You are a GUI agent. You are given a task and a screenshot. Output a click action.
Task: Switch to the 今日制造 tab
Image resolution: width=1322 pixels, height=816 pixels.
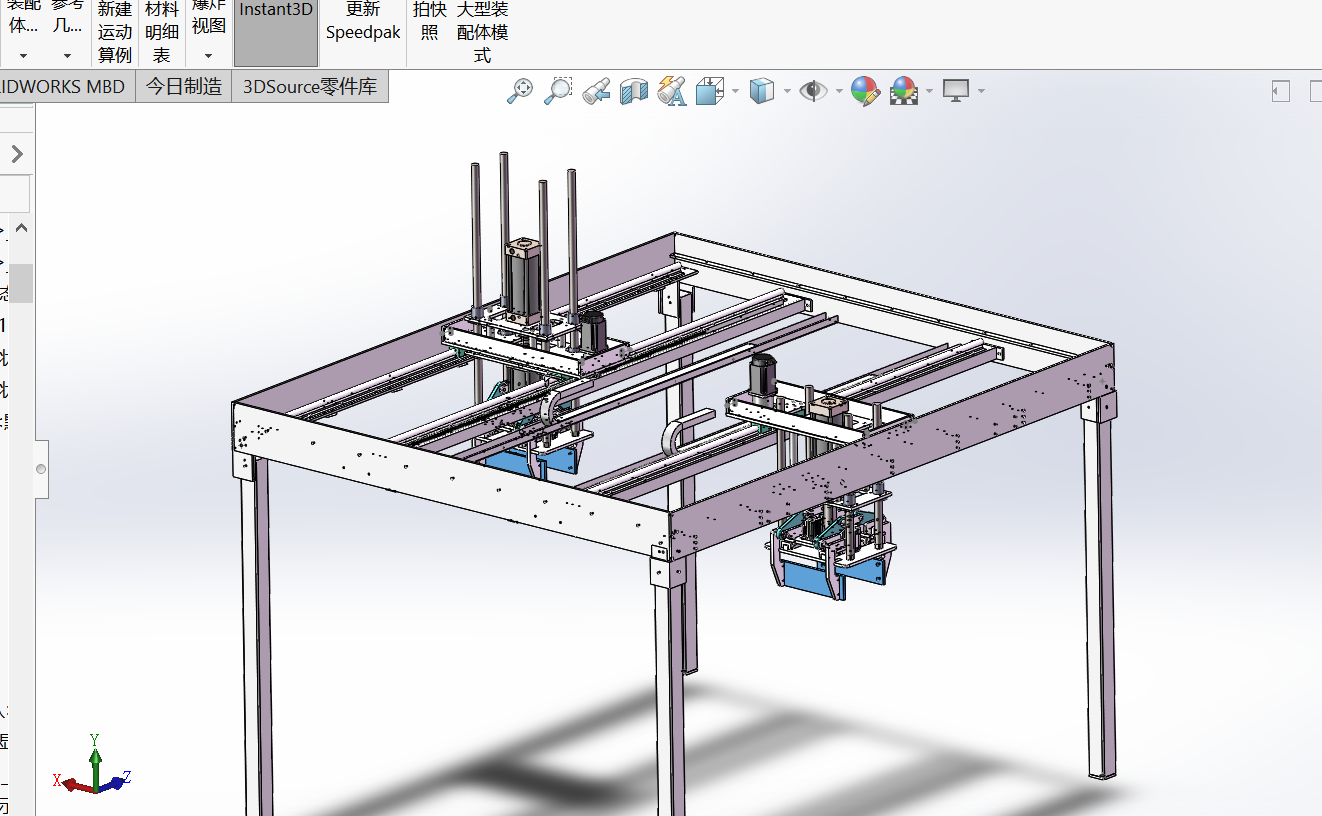coord(184,87)
